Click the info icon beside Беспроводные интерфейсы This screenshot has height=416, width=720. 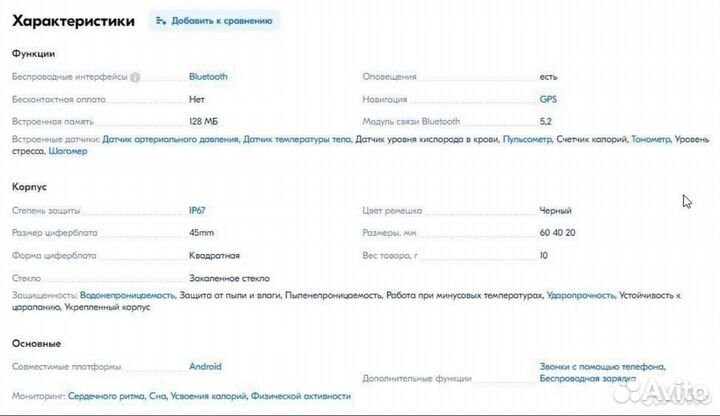tap(135, 77)
